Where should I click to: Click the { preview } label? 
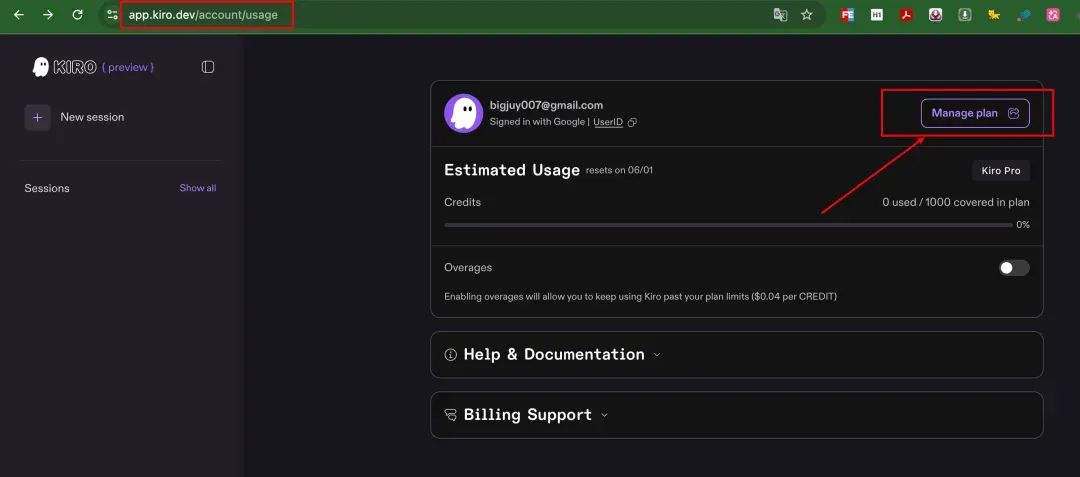click(127, 67)
